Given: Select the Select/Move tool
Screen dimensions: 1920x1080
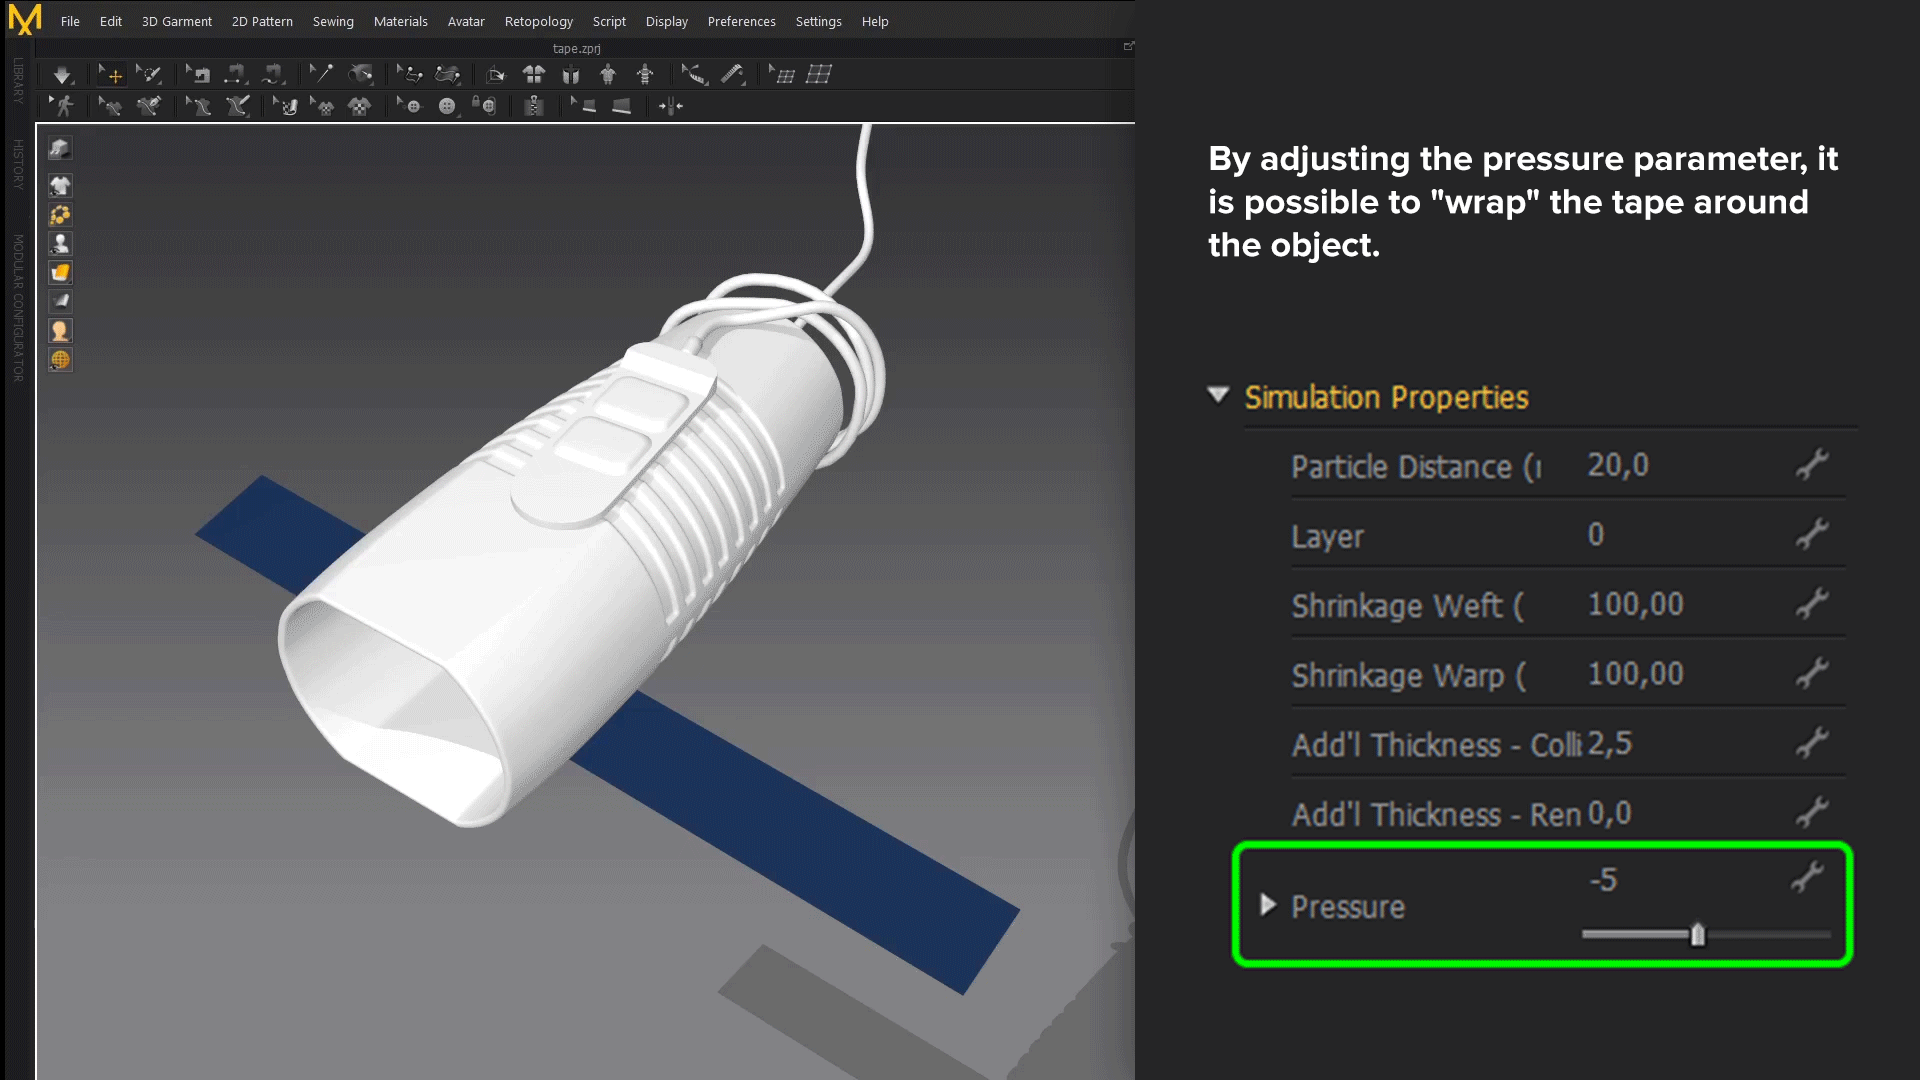Looking at the screenshot, I should tap(113, 75).
